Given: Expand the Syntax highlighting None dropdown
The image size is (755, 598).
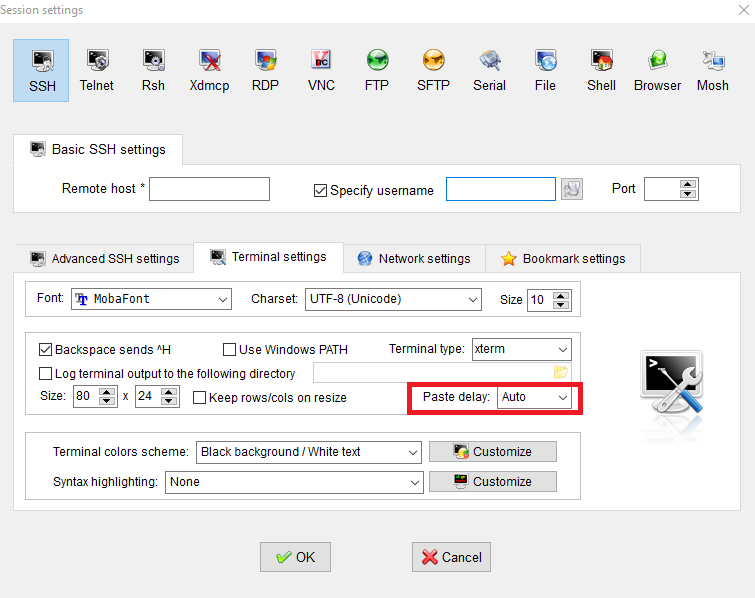Looking at the screenshot, I should coord(294,482).
